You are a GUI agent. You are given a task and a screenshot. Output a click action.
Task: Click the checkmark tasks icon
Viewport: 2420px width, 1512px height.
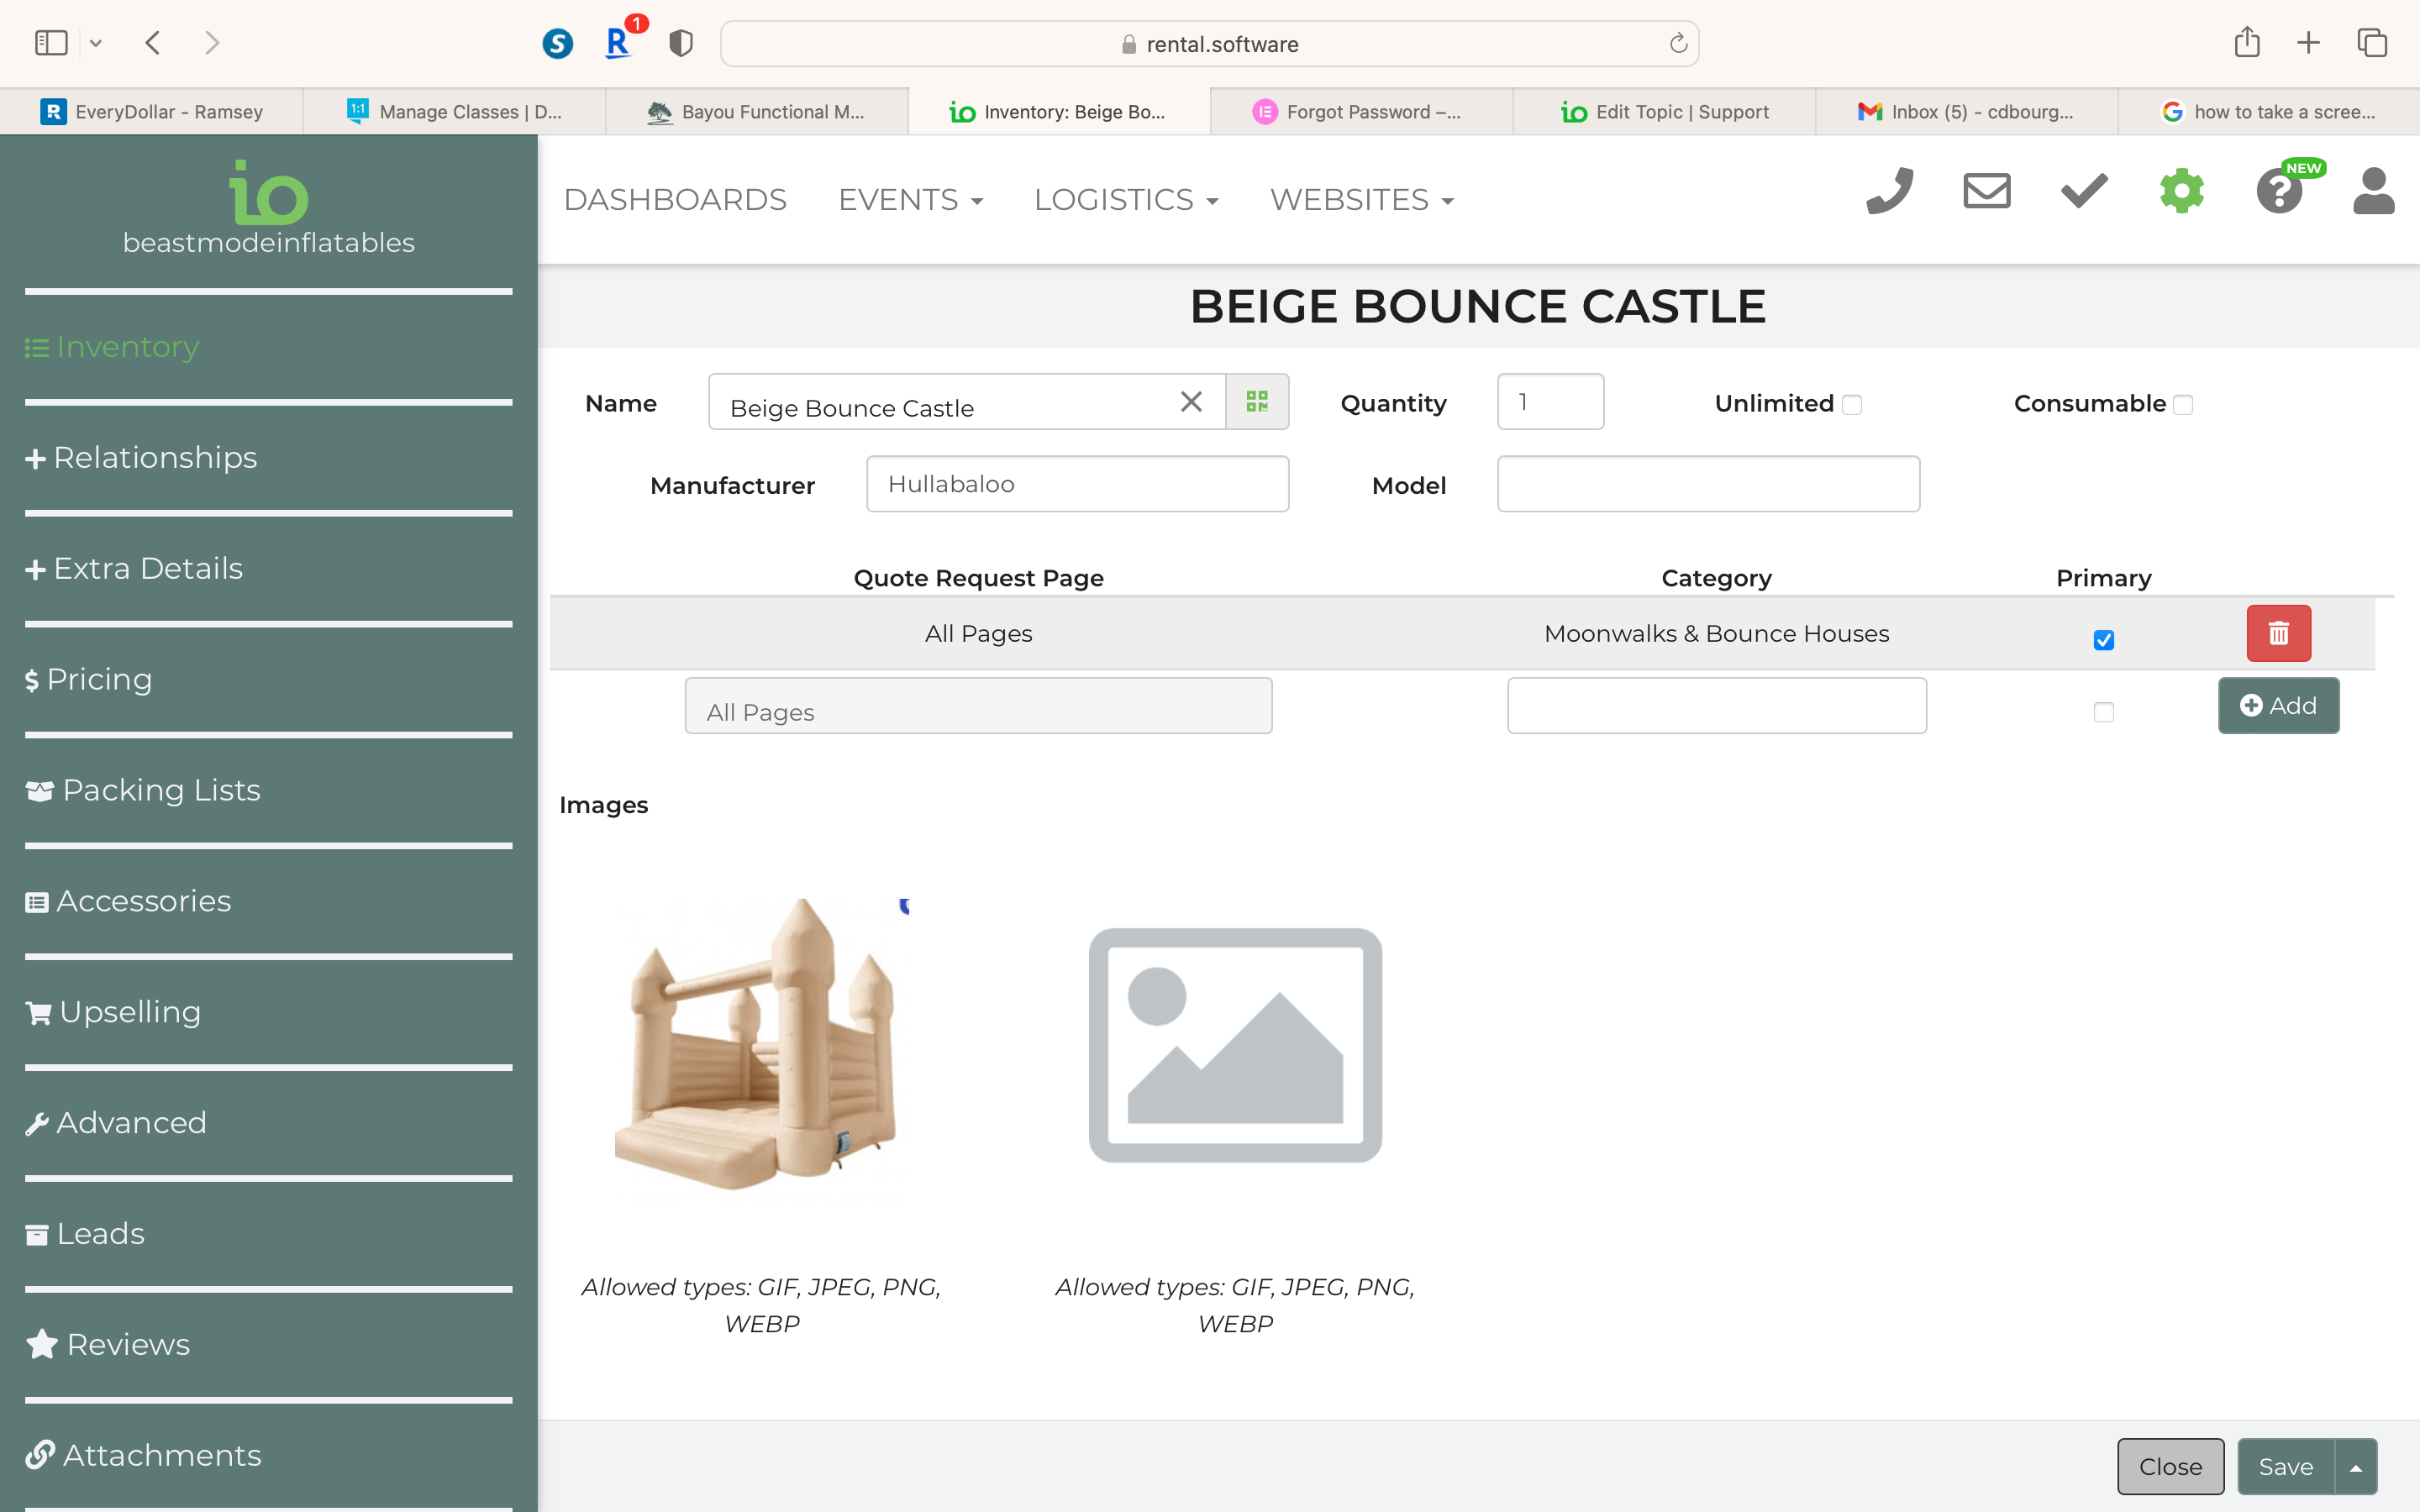[2084, 191]
